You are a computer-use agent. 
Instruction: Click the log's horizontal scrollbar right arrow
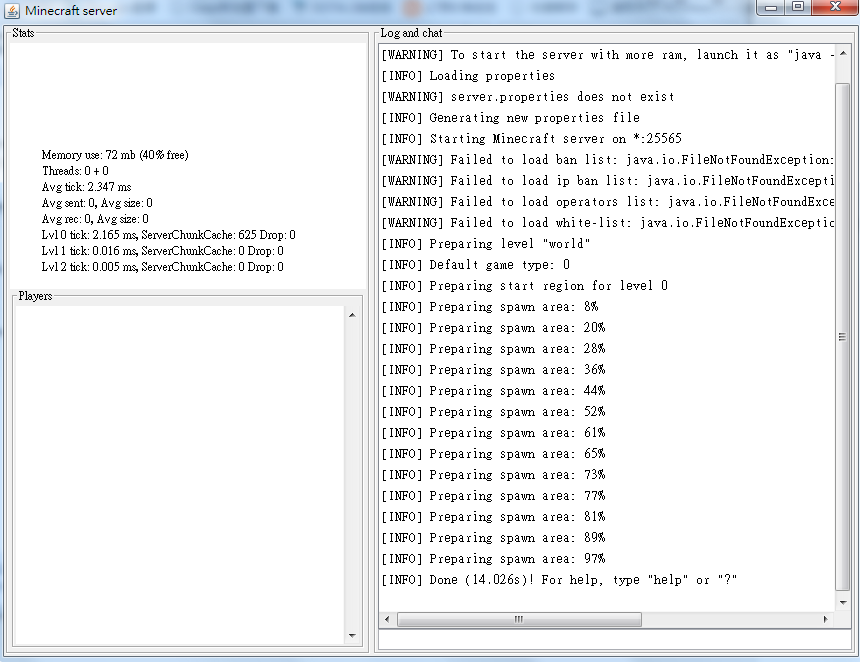pos(825,619)
